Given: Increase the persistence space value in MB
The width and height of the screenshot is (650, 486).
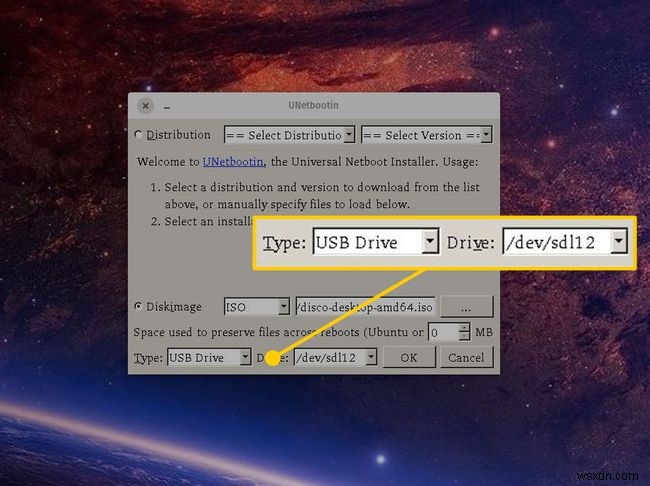Looking at the screenshot, I should (464, 328).
